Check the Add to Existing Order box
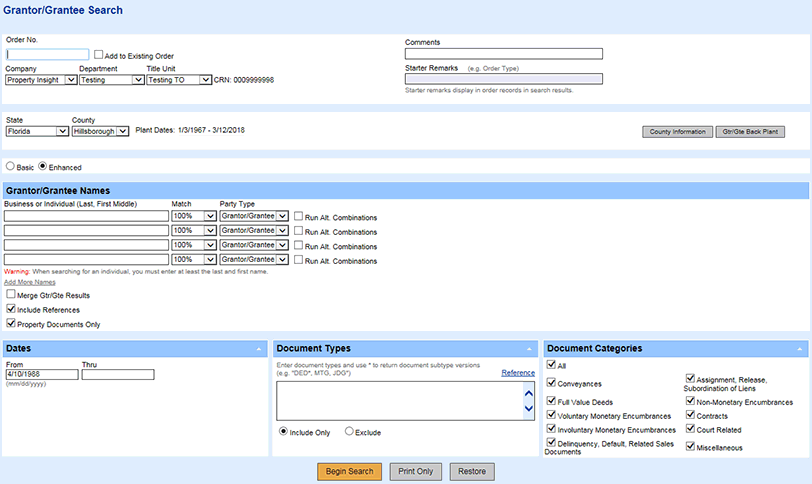812x484 pixels. coord(98,55)
